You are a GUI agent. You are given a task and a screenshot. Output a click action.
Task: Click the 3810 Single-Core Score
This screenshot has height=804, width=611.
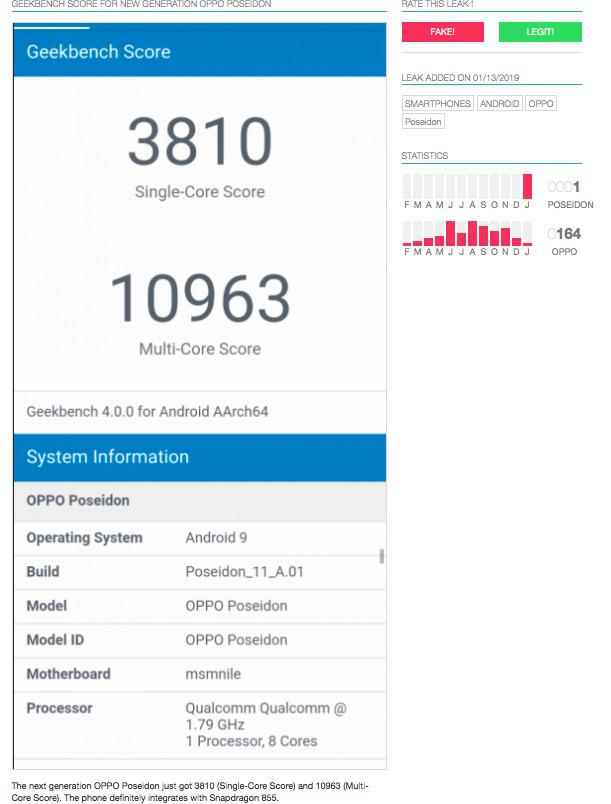click(x=200, y=143)
